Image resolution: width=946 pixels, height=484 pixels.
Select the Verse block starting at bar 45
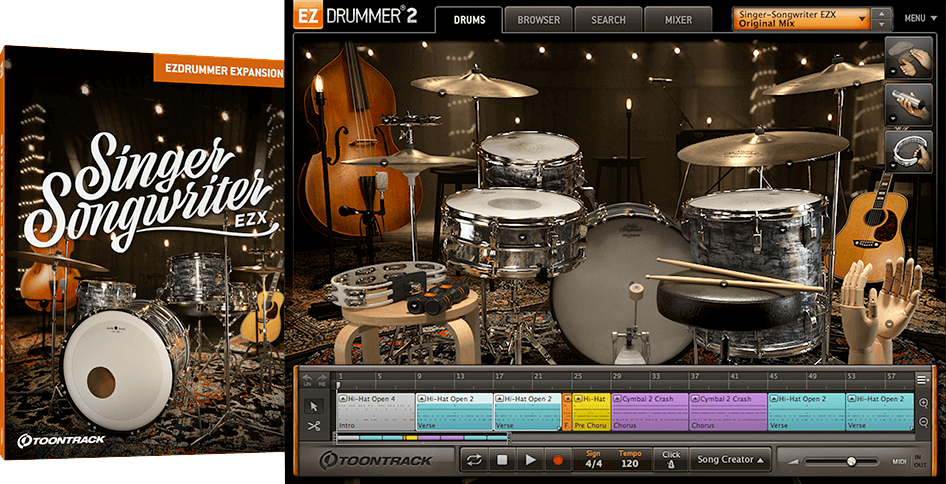[806, 412]
